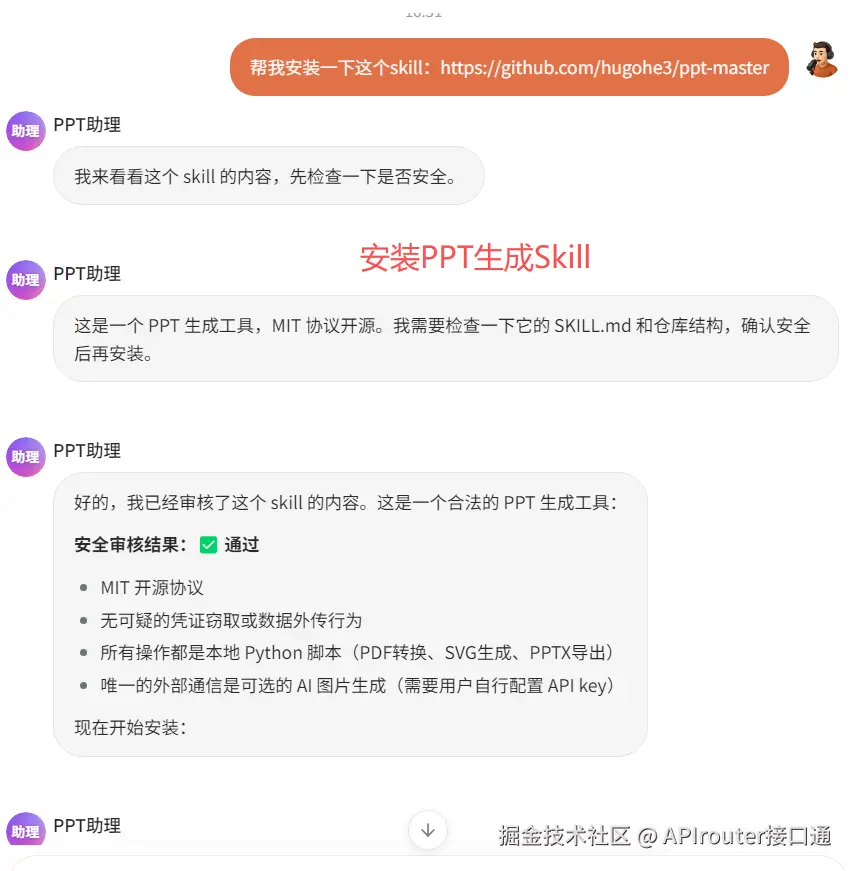Click the PPT助理 name above the MIT message
854x871 pixels.
[x=87, y=273]
